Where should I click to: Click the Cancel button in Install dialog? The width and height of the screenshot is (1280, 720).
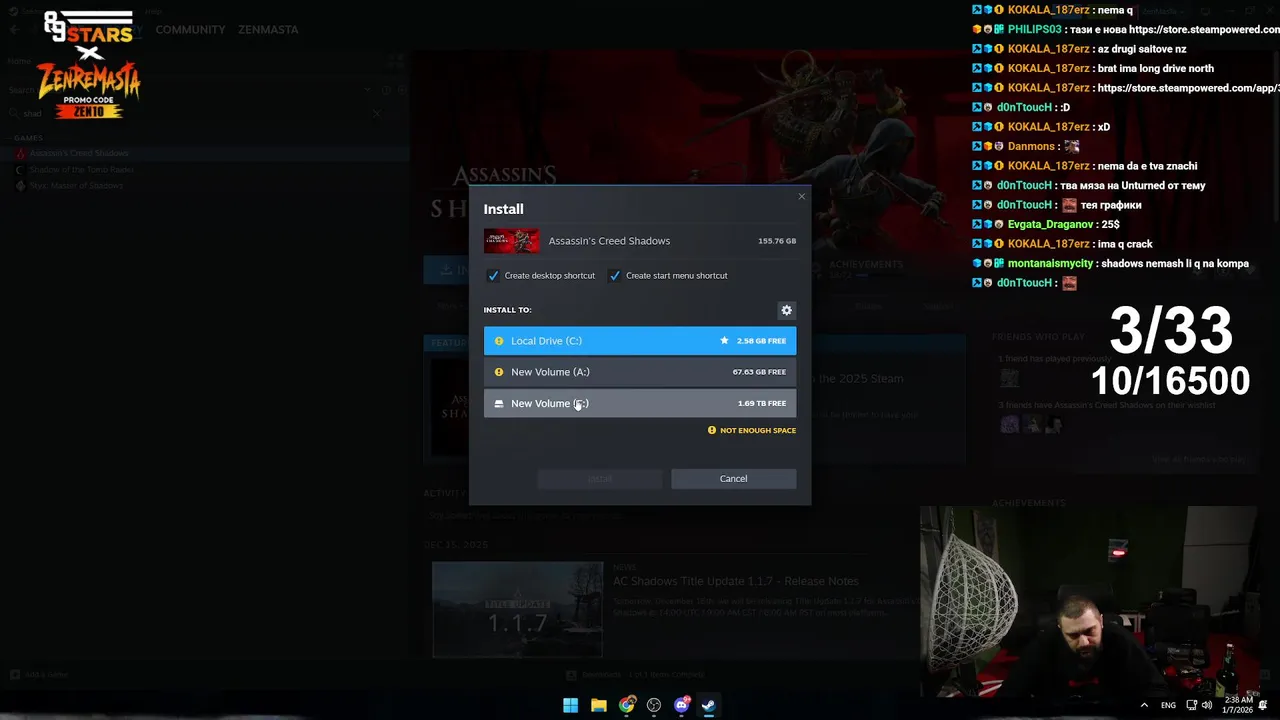tap(733, 478)
